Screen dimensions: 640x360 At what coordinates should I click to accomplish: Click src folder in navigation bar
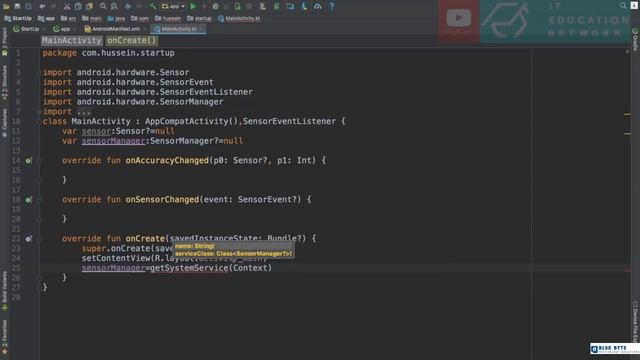(68, 18)
